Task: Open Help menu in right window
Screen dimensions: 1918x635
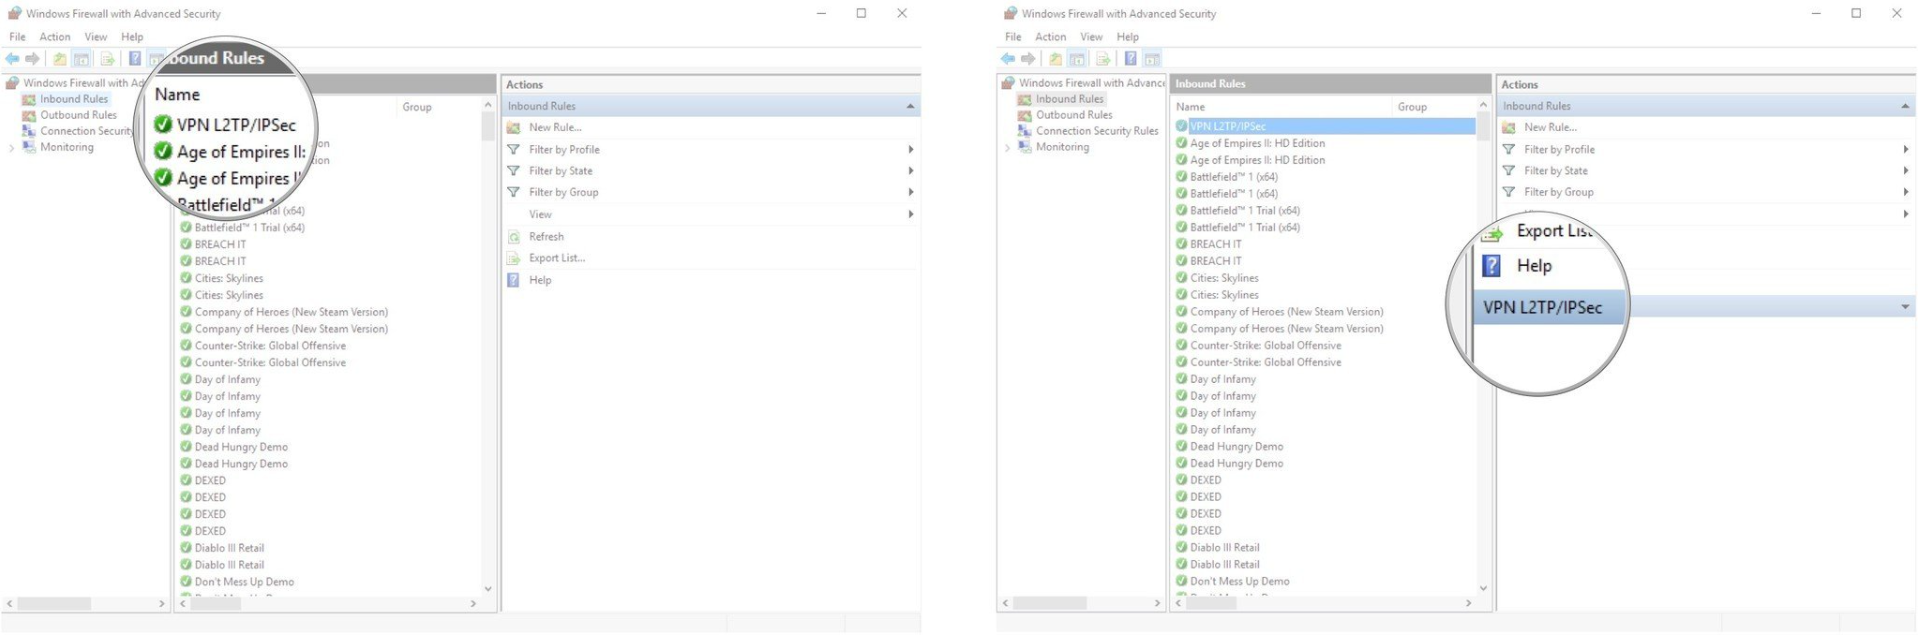Action: (x=1128, y=37)
